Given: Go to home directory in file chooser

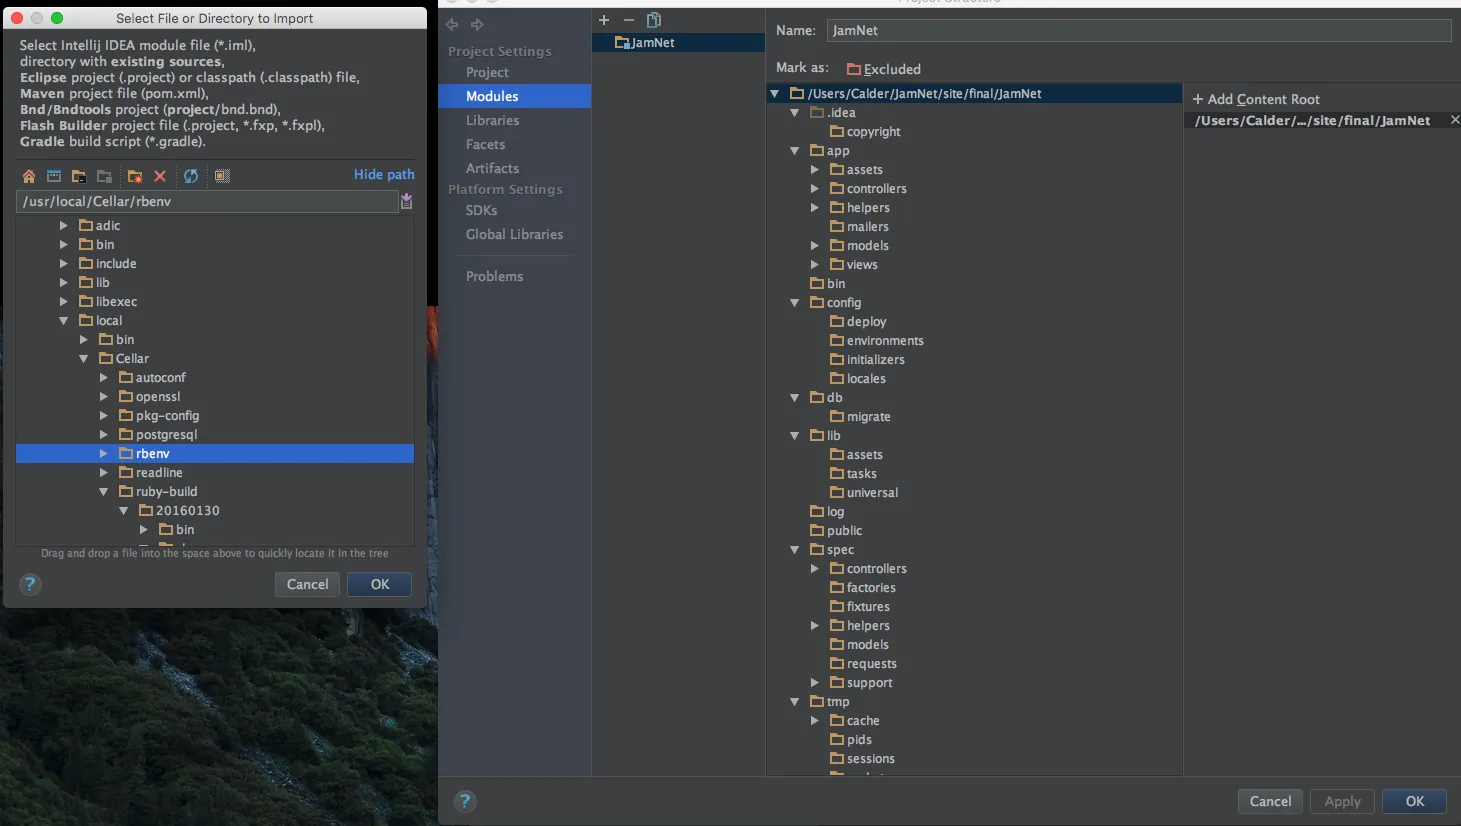Looking at the screenshot, I should (x=29, y=176).
